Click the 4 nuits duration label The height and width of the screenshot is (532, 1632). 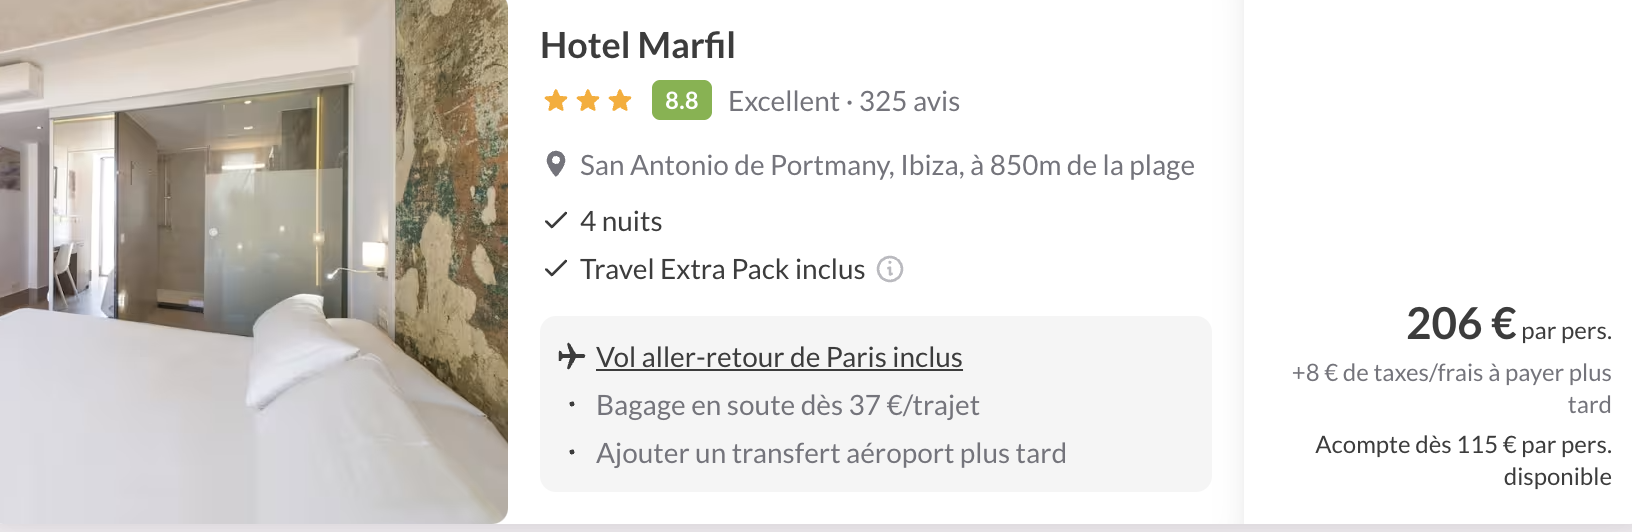click(621, 221)
